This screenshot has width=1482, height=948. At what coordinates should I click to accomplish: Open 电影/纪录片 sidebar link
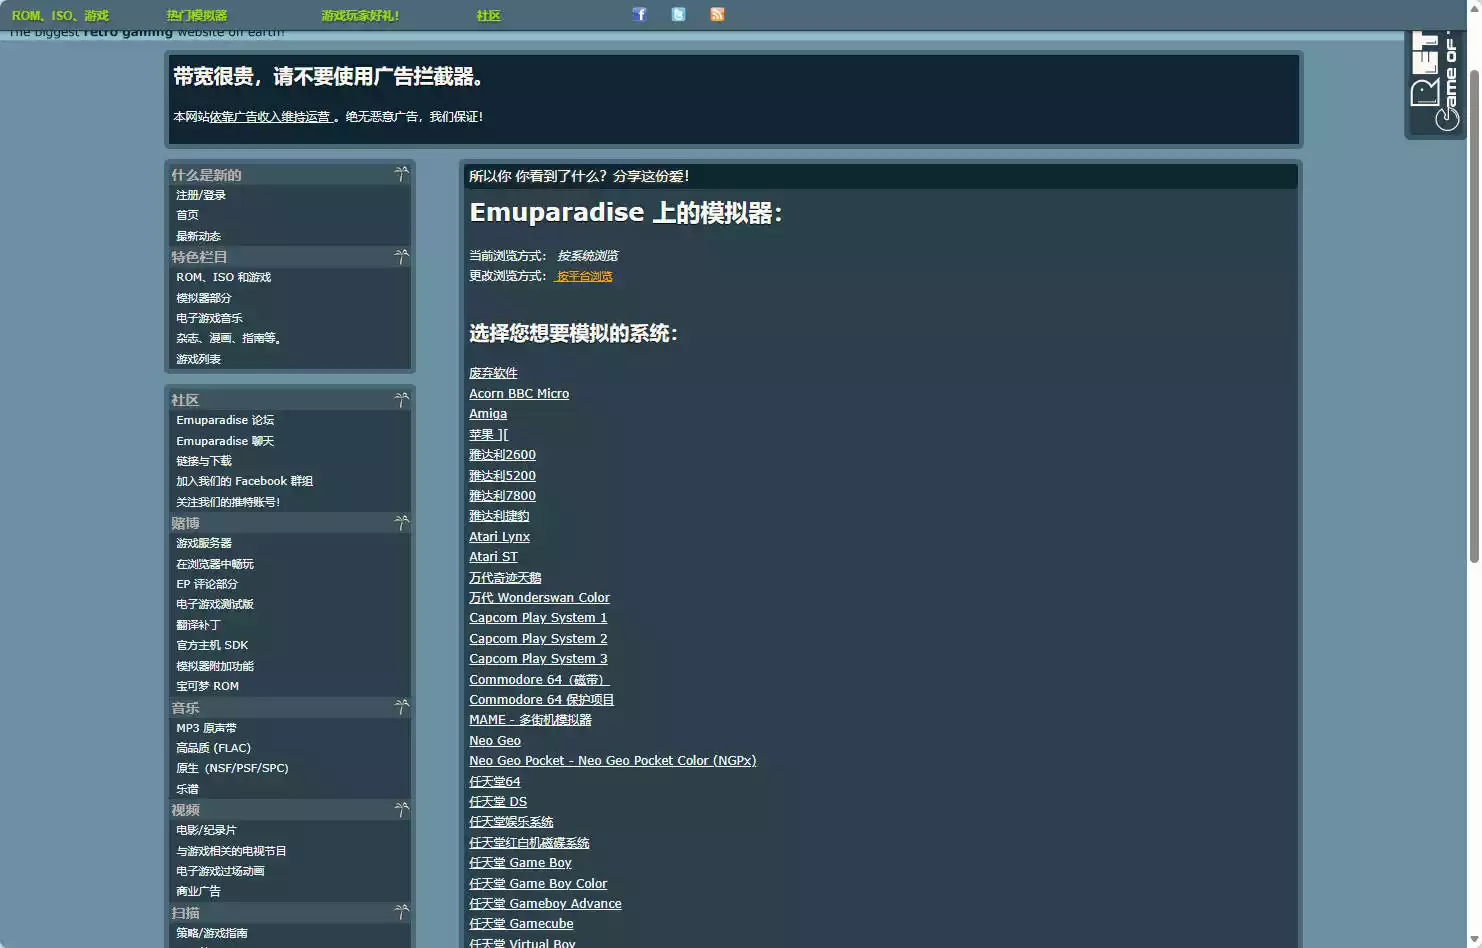(x=206, y=830)
